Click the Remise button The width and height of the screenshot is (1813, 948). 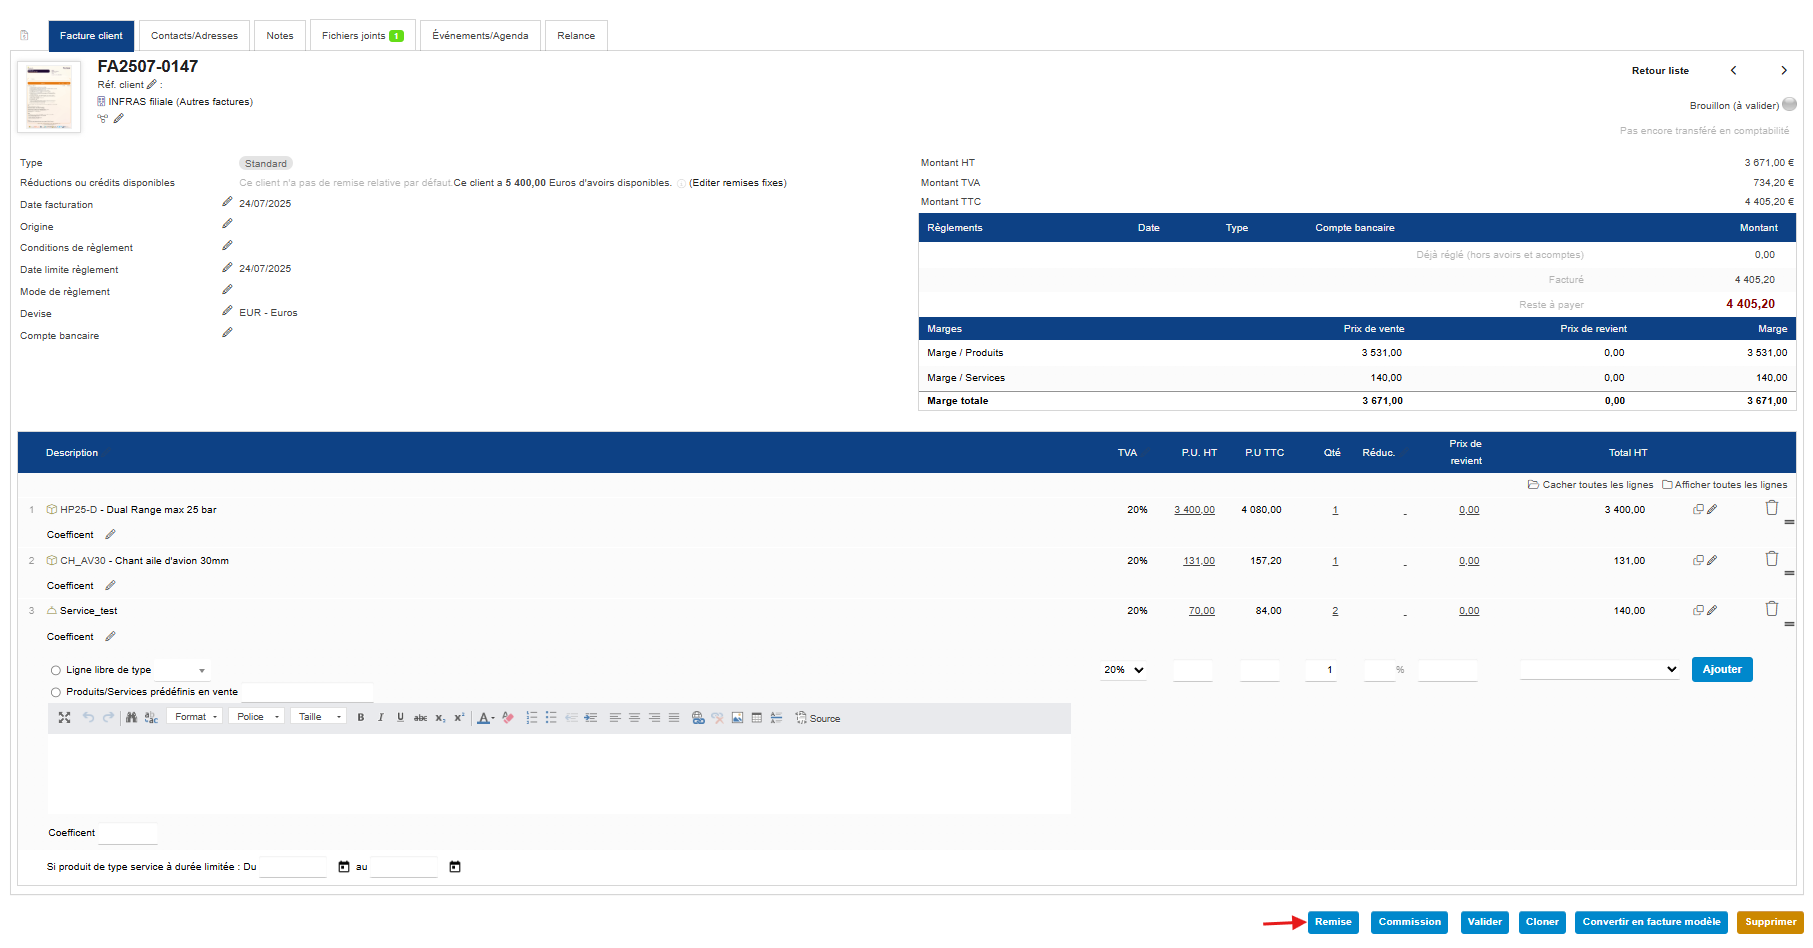tap(1332, 922)
